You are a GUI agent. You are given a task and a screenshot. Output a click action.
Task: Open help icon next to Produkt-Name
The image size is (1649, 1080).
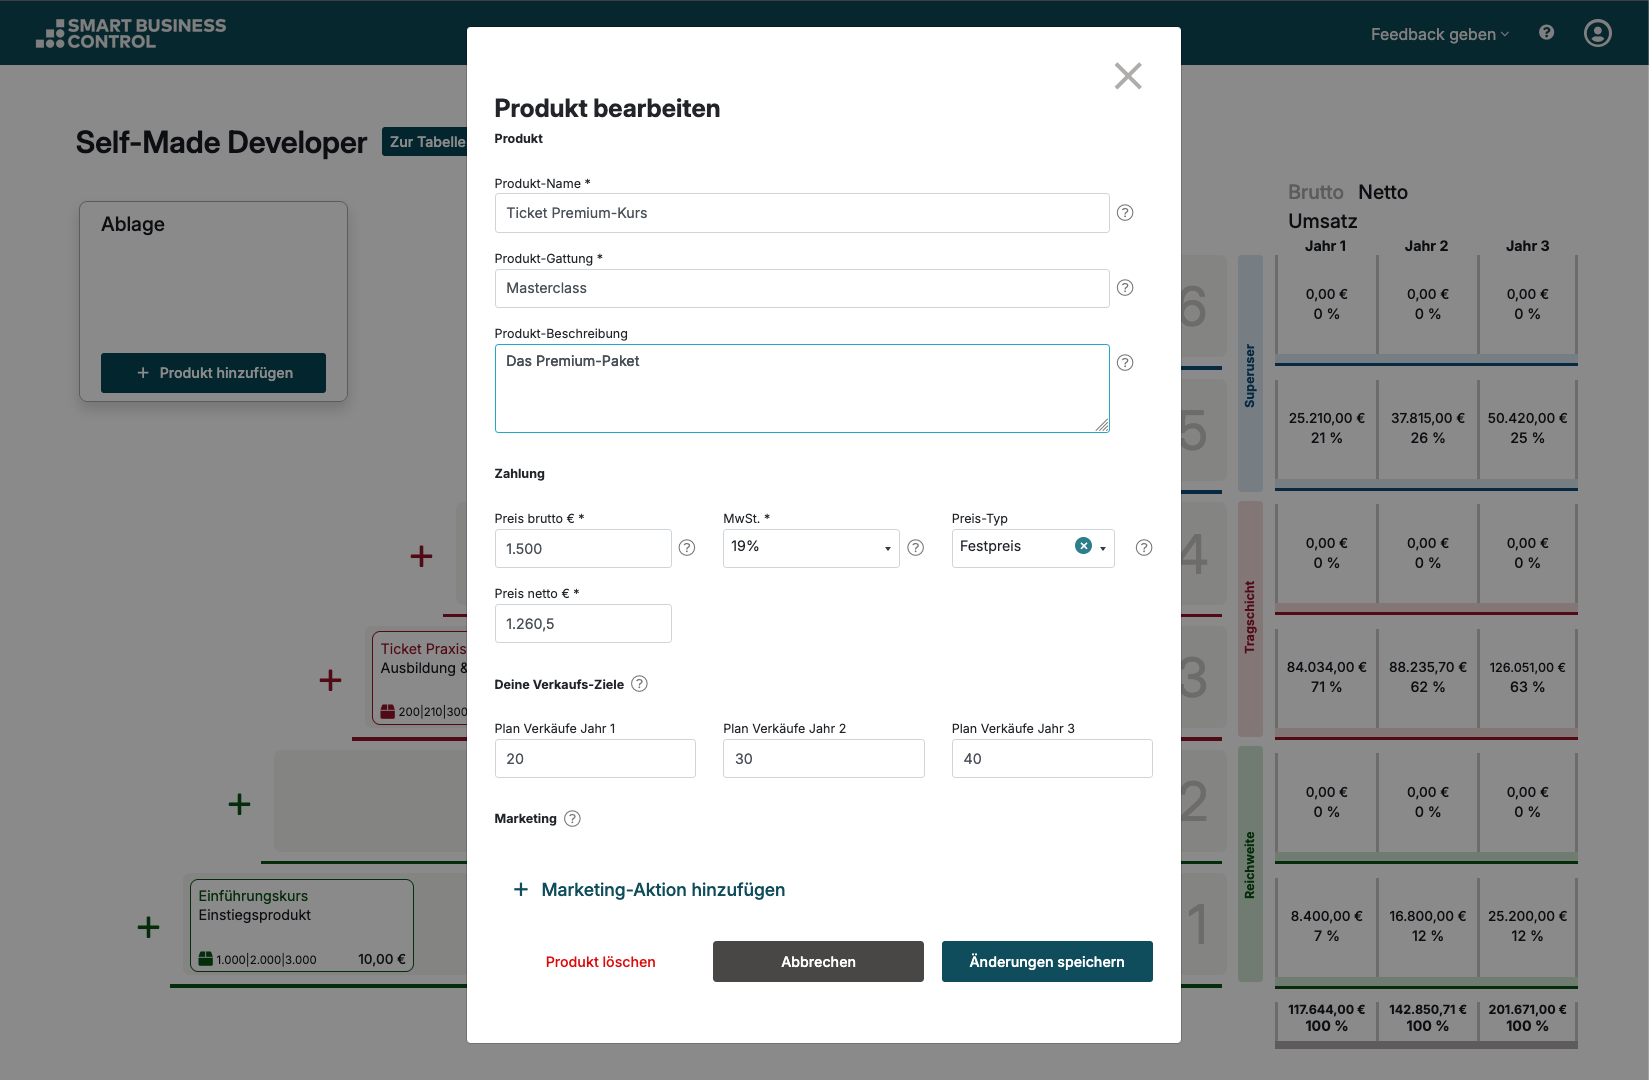[x=1125, y=213]
